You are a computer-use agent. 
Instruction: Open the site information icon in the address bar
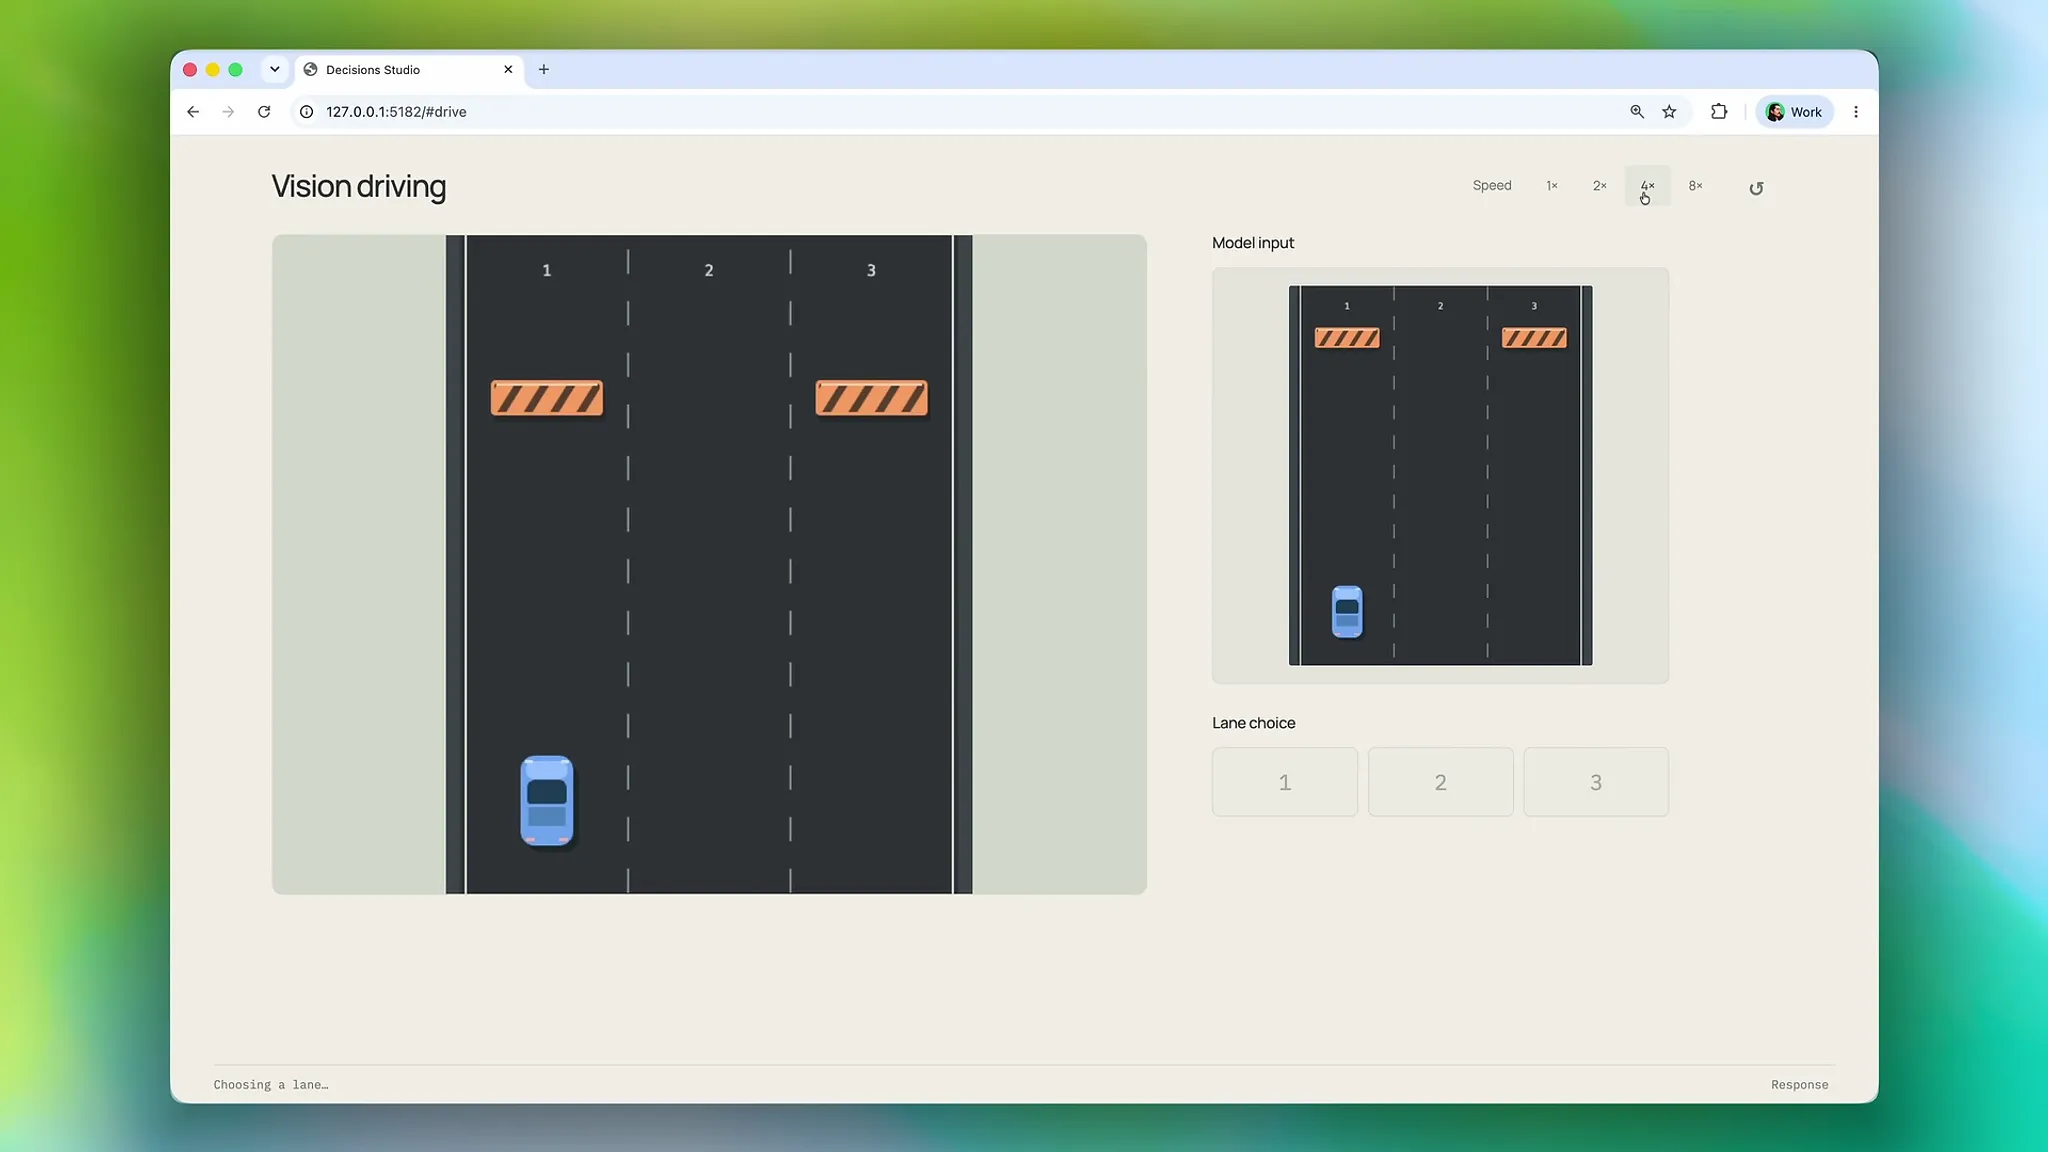307,112
